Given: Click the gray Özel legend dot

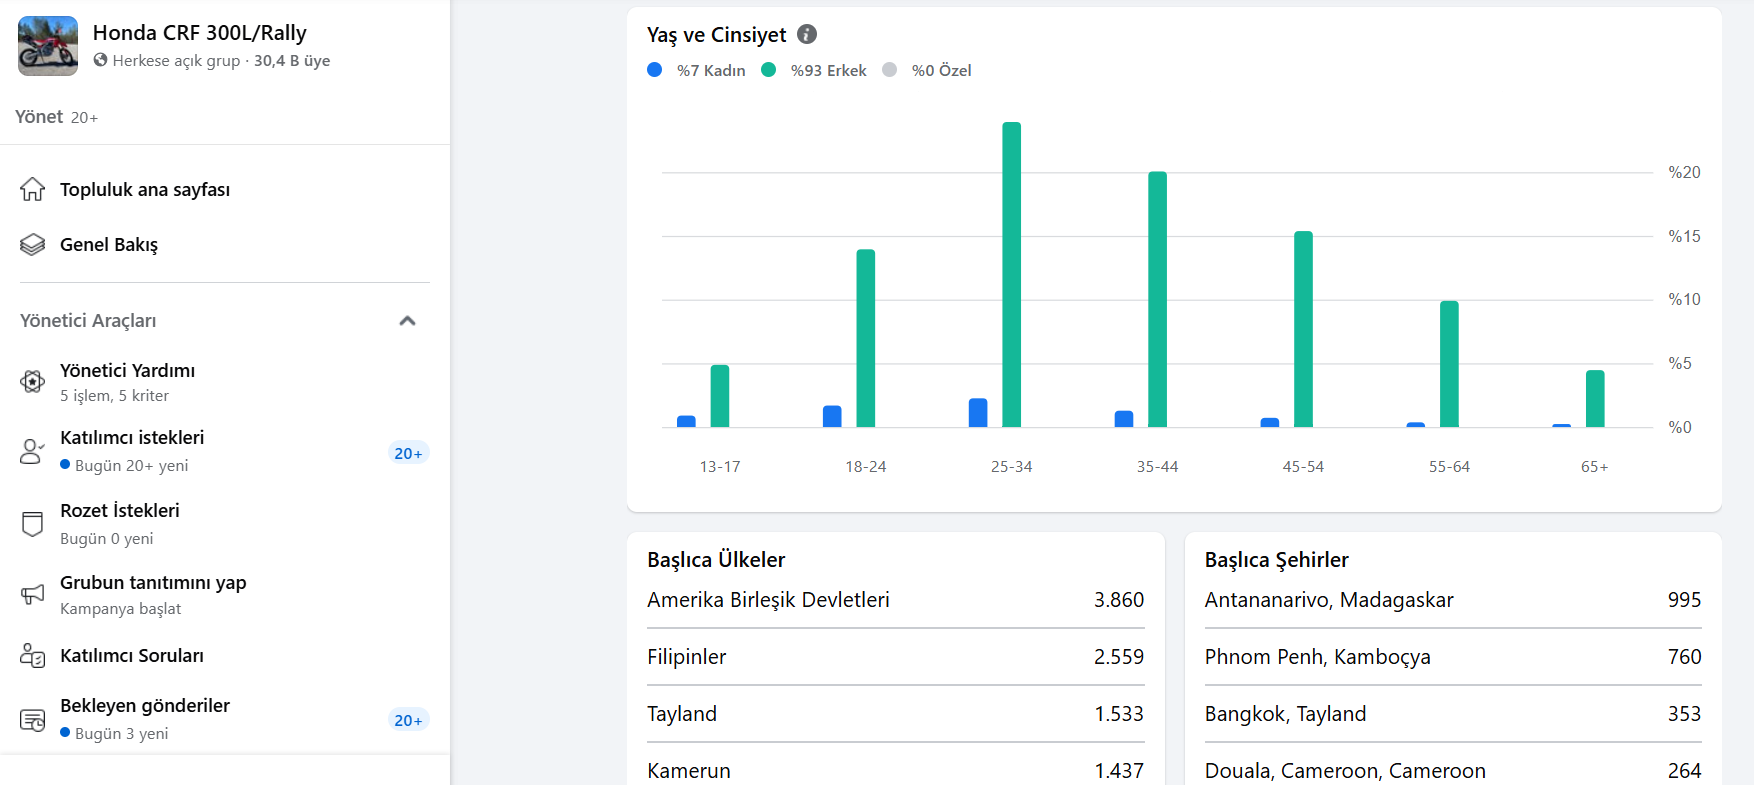Looking at the screenshot, I should coord(890,70).
